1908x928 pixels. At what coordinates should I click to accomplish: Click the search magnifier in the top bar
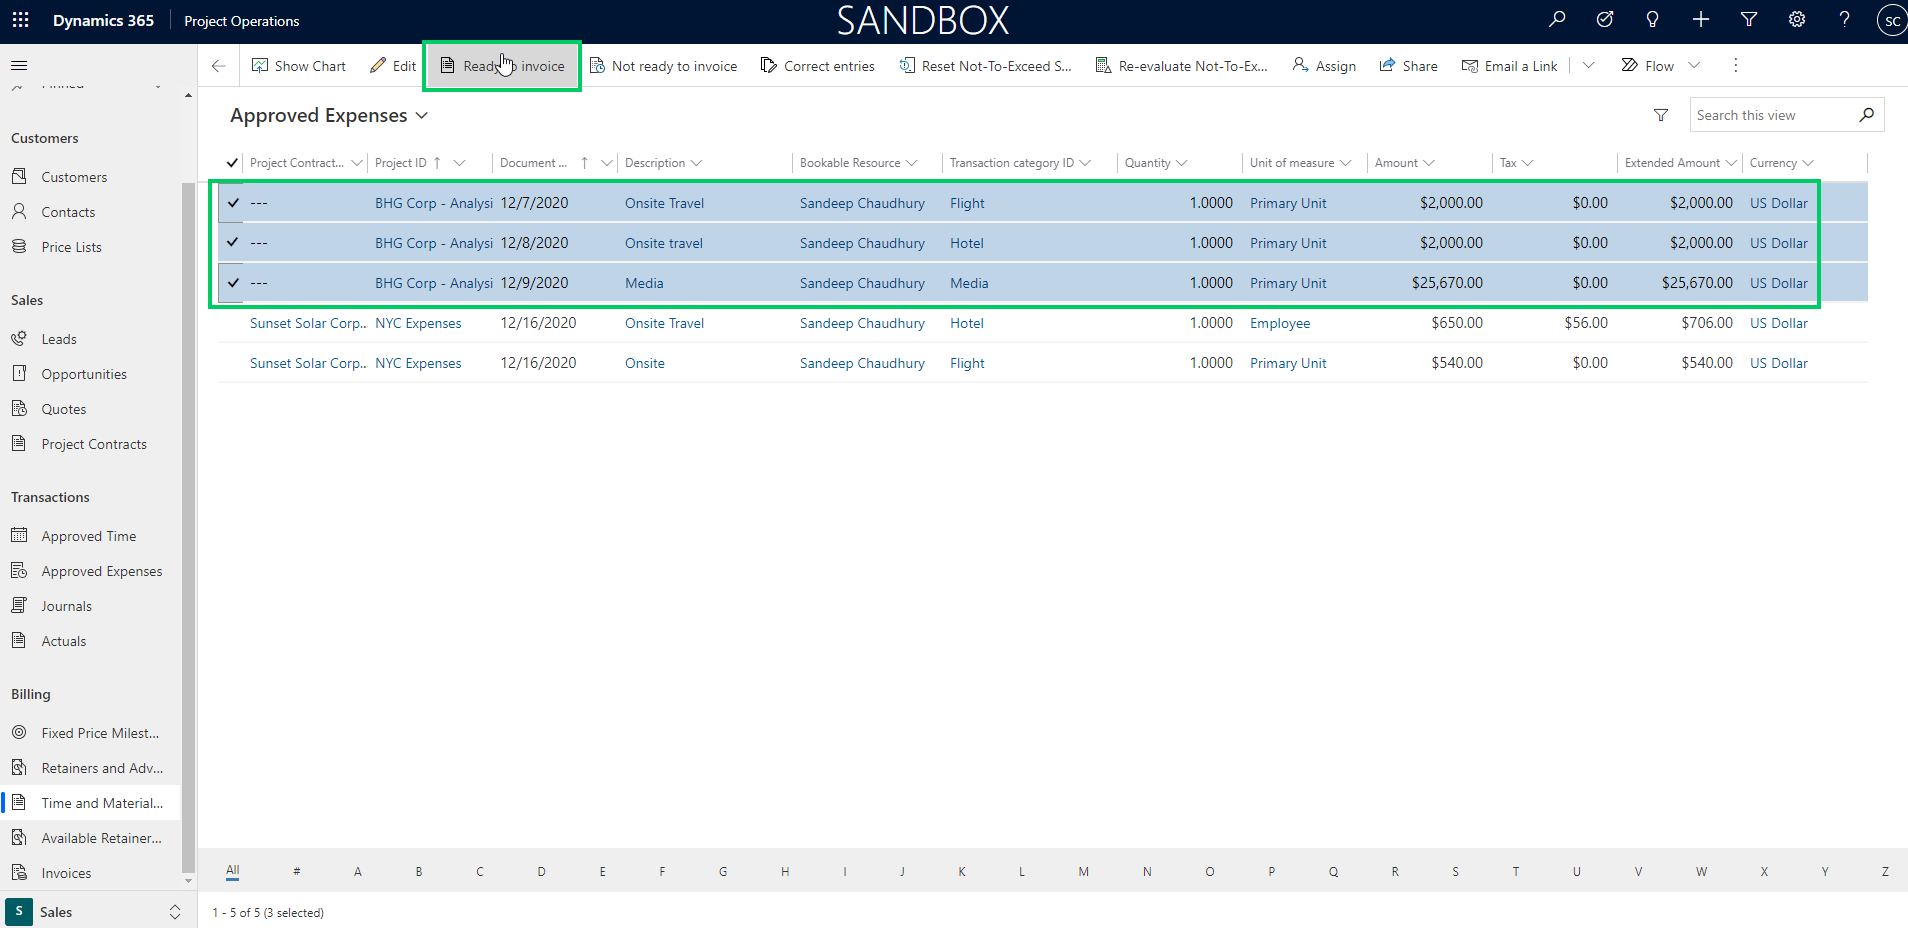coord(1557,20)
